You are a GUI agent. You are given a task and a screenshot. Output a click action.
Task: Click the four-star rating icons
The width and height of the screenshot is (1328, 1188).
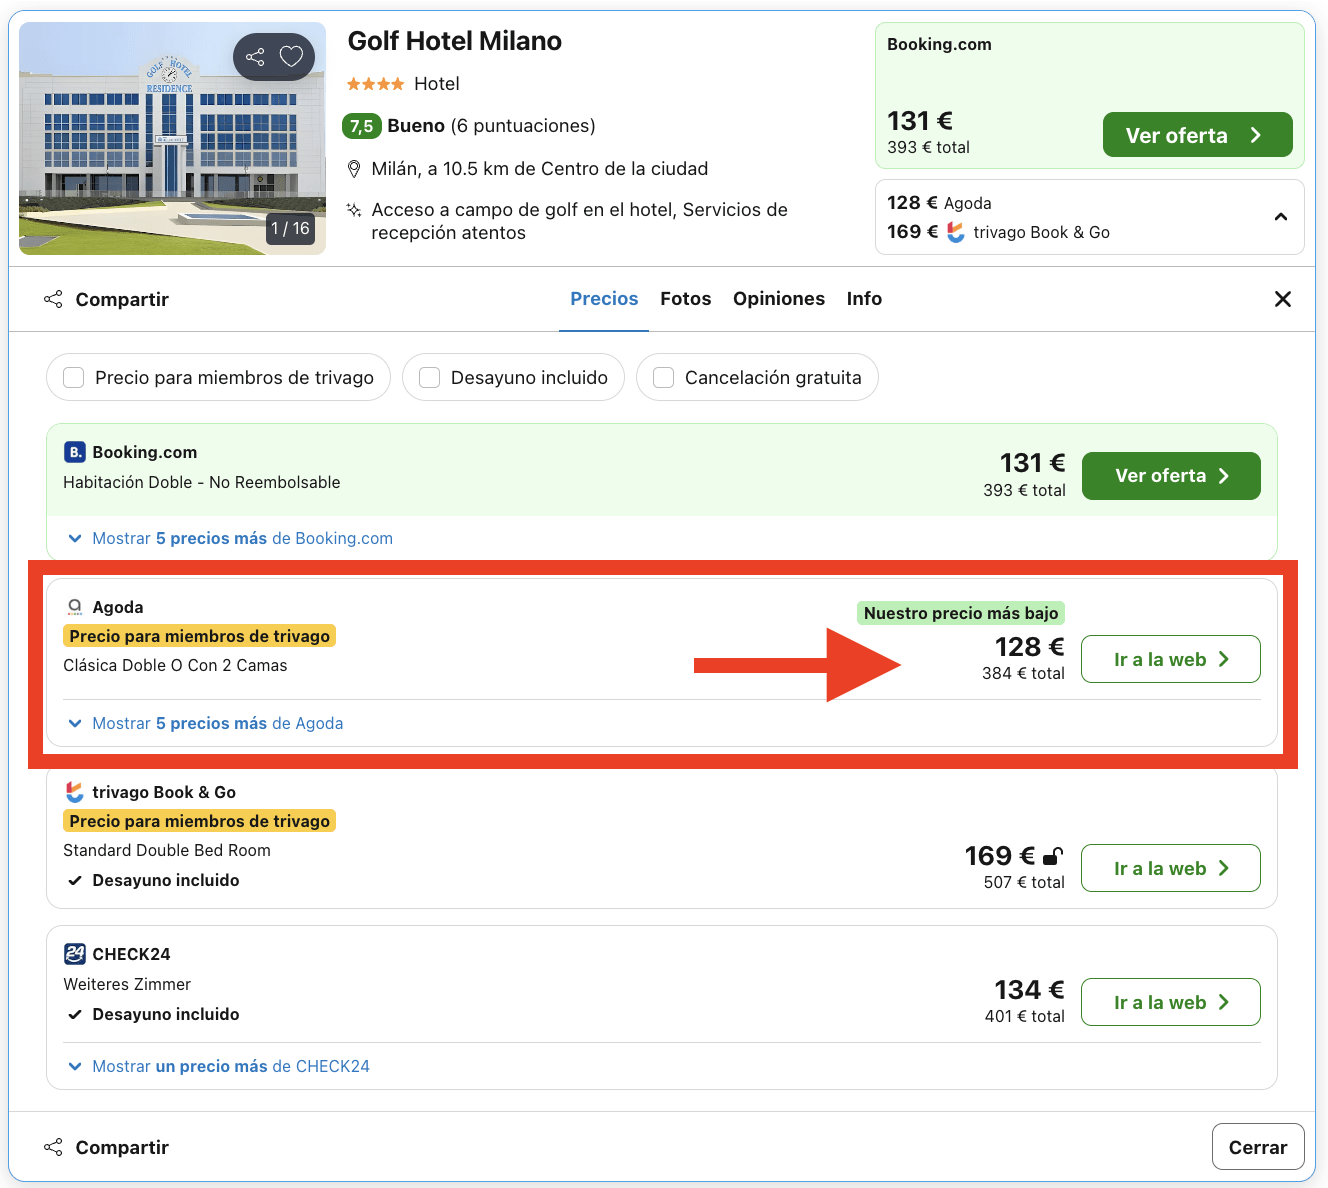coord(376,84)
